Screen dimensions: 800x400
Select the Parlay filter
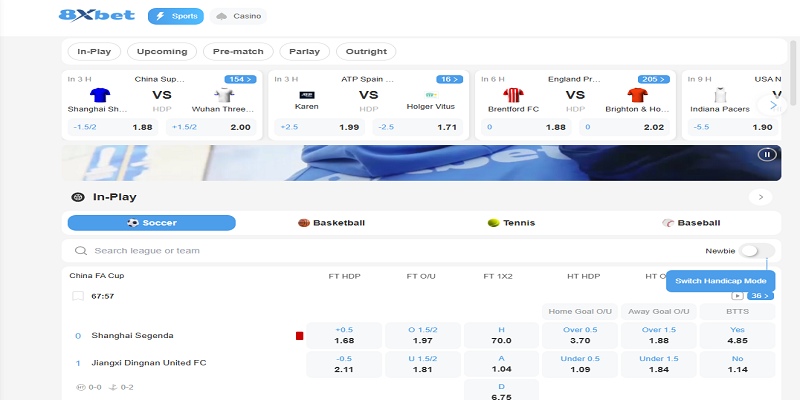coord(305,52)
